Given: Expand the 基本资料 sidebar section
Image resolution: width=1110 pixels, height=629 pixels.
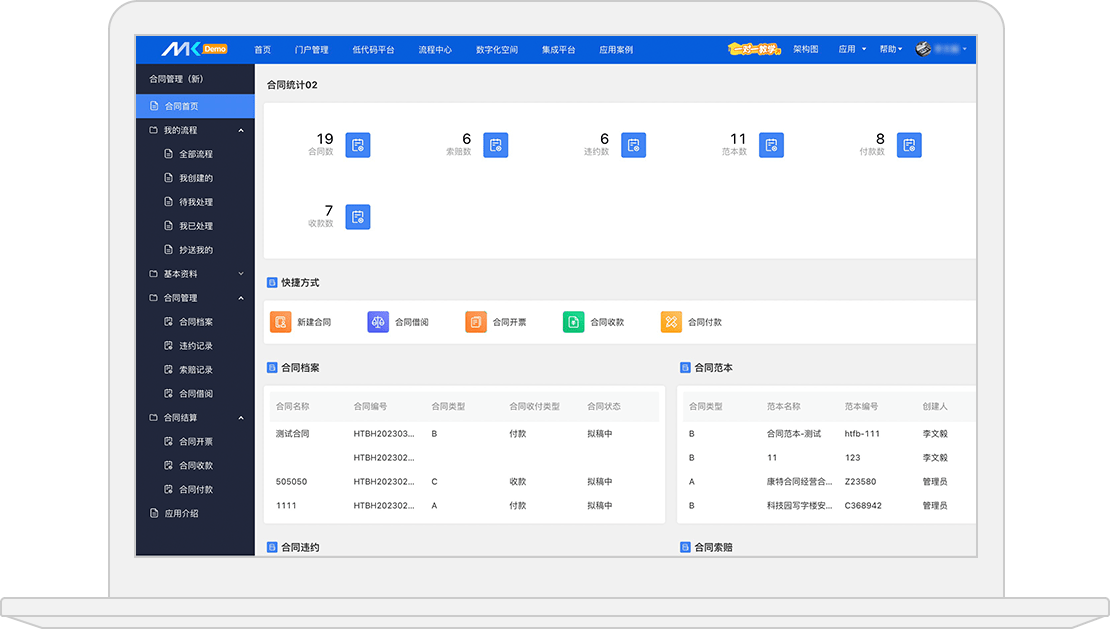Looking at the screenshot, I should point(241,274).
